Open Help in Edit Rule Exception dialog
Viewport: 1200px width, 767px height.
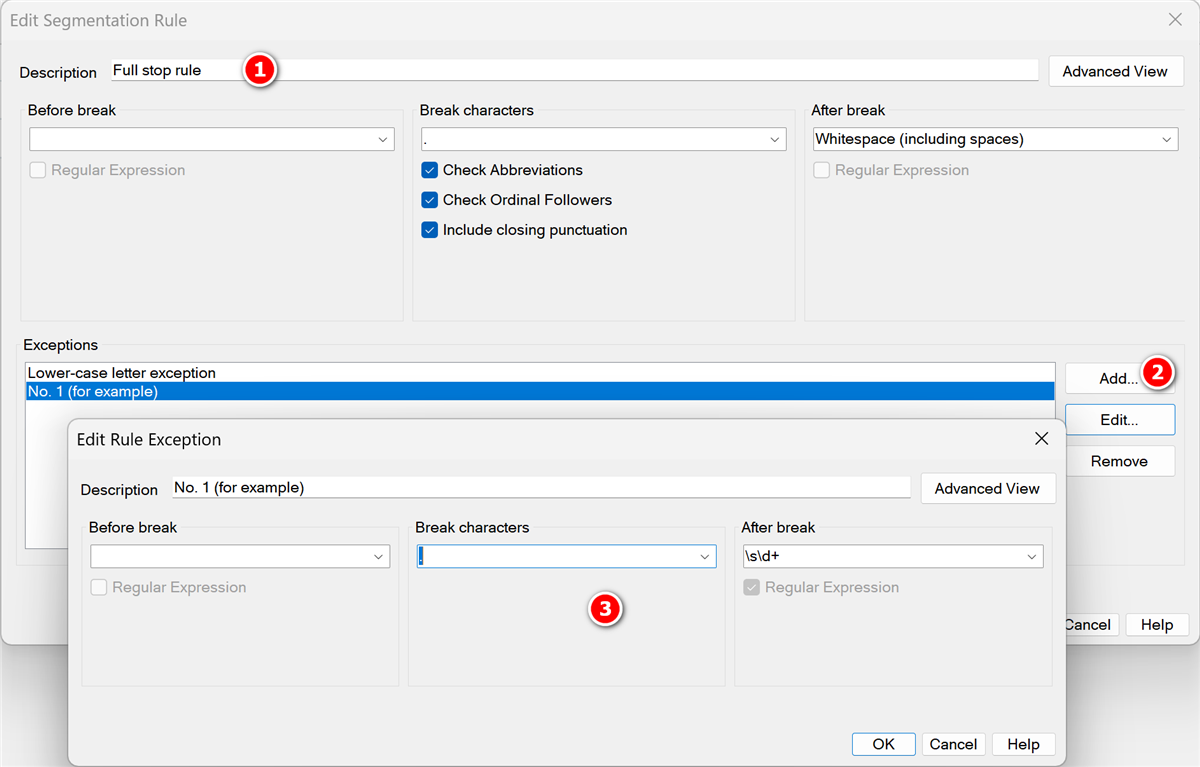coord(1023,744)
